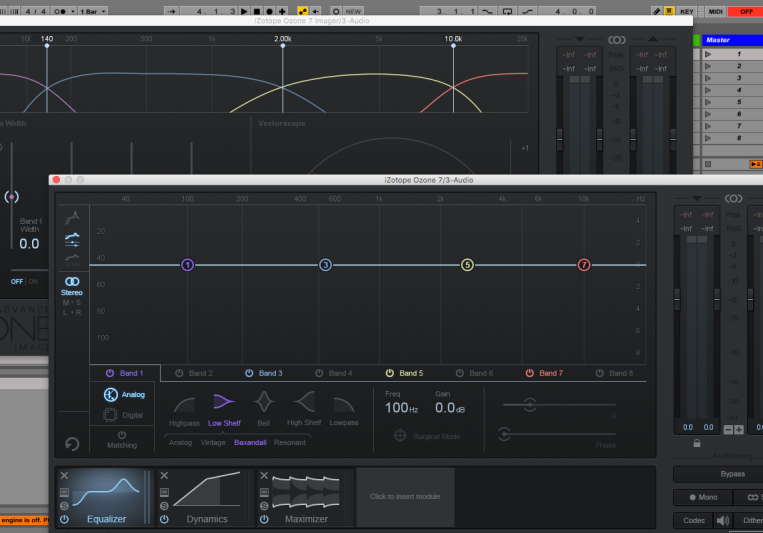The image size is (763, 533).
Task: Click the Freq 100 Hz value field
Action: (x=401, y=408)
